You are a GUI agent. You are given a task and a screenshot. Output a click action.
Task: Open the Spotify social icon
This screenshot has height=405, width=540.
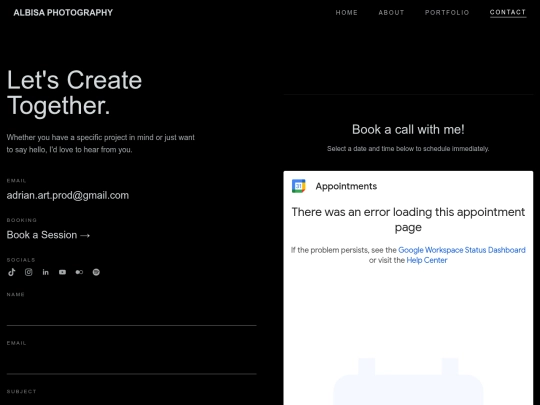coord(96,272)
